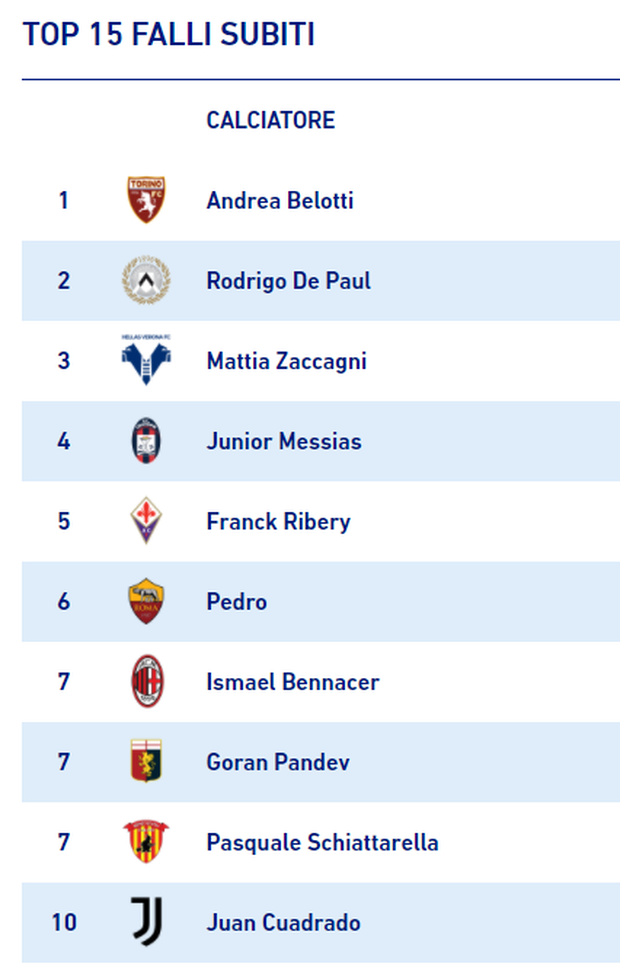Screen dimensions: 620x973
Task: Click the Juventus club logo
Action: tap(146, 922)
